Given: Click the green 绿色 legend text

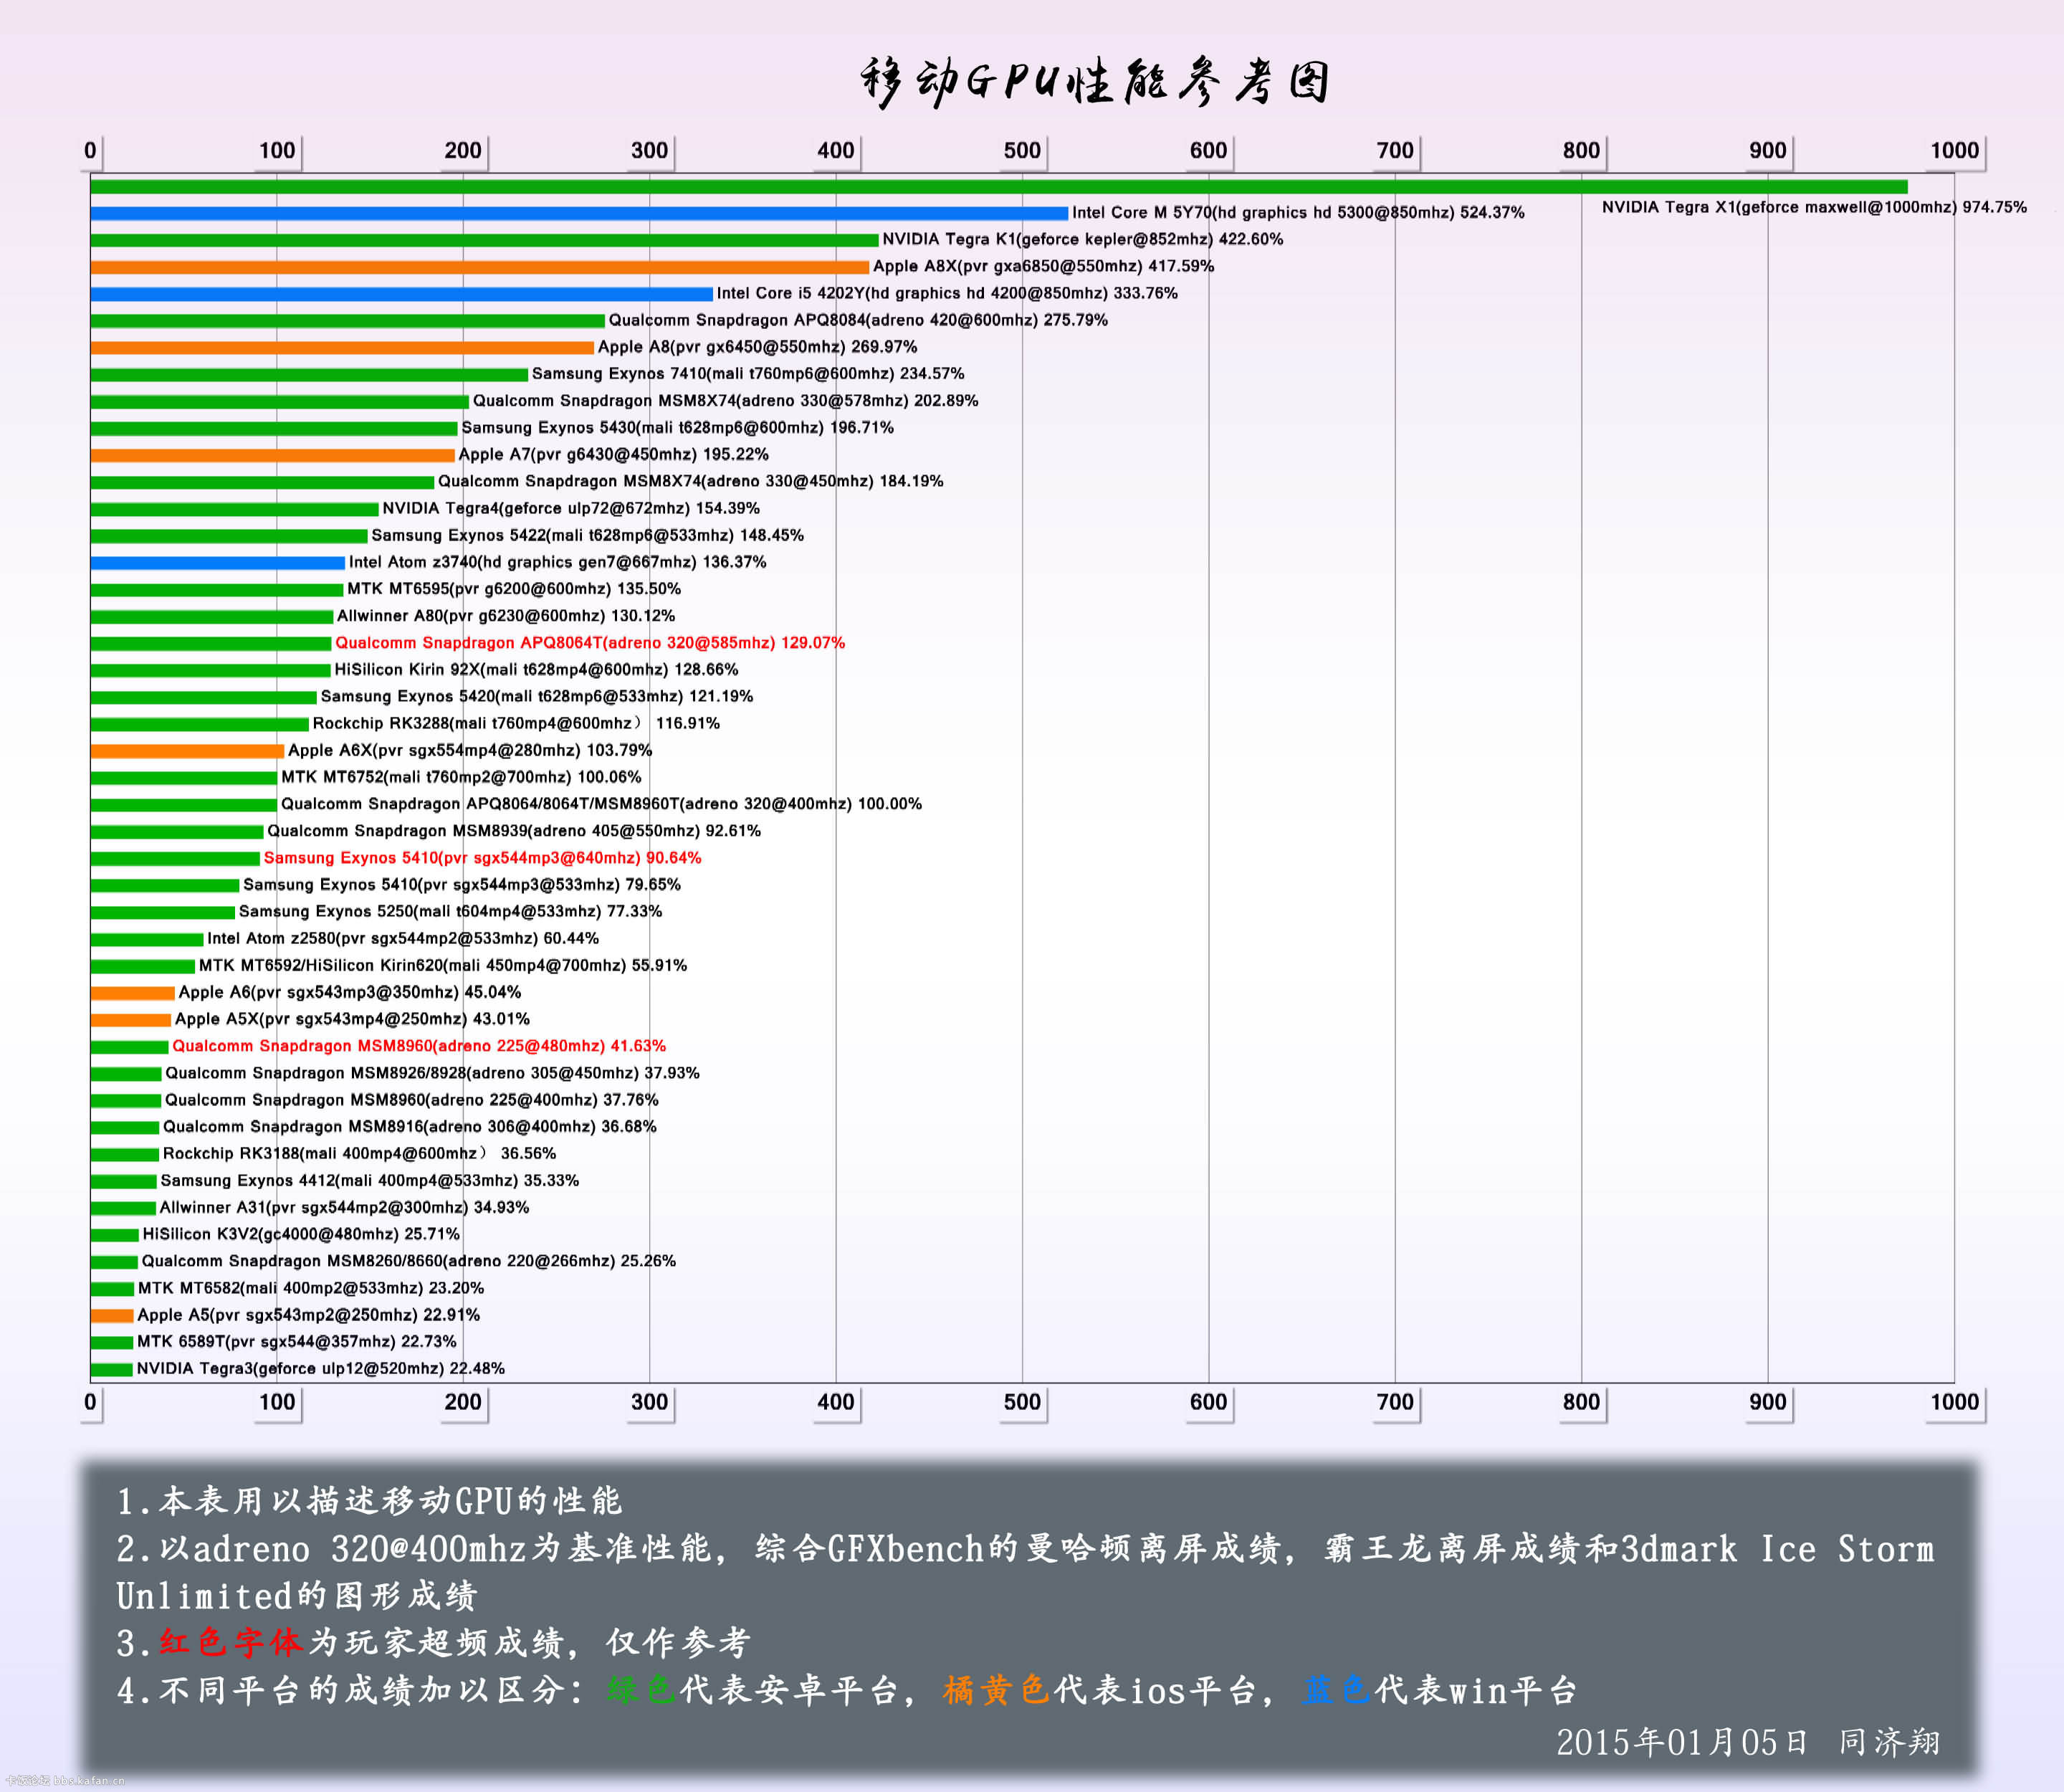Looking at the screenshot, I should click(641, 1690).
